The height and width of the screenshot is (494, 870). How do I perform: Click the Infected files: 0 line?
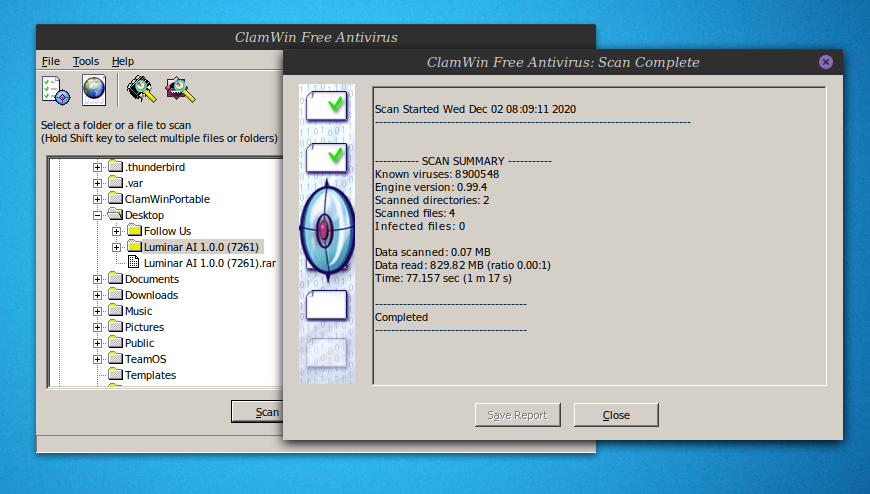coord(419,226)
